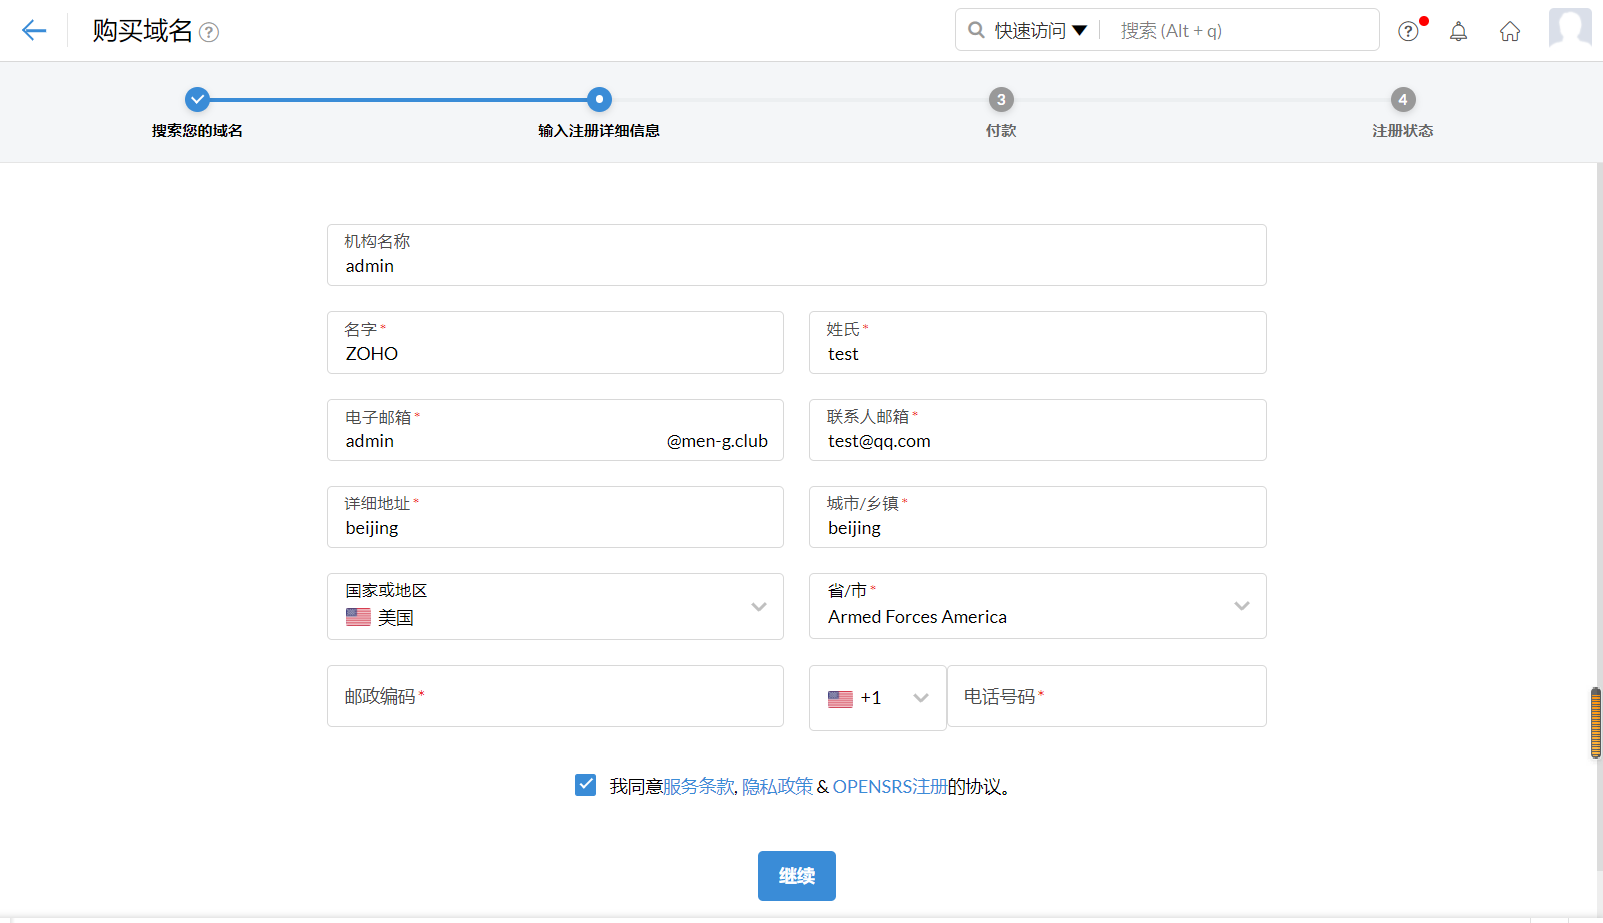Open the notifications bell
The height and width of the screenshot is (923, 1603).
click(x=1458, y=31)
